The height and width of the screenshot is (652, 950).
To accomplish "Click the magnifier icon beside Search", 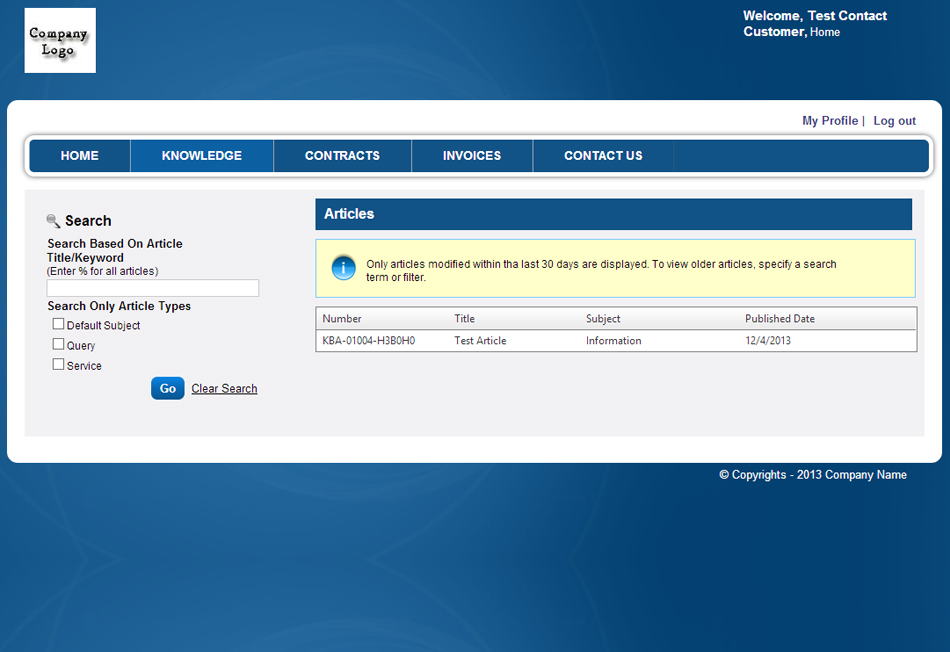I will click(53, 221).
